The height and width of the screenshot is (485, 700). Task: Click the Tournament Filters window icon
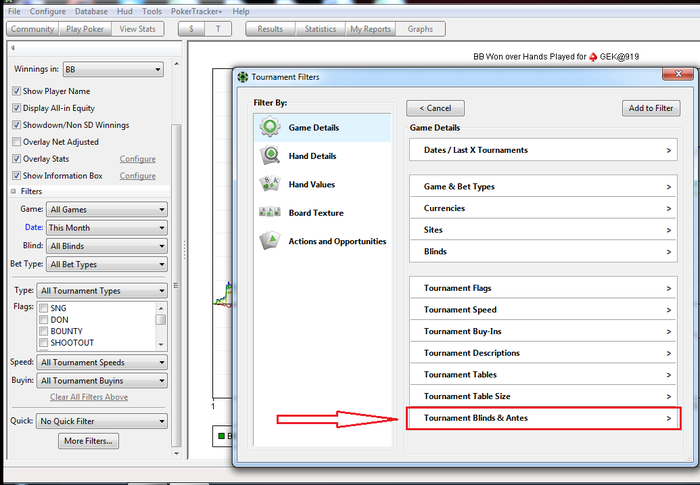click(x=242, y=77)
